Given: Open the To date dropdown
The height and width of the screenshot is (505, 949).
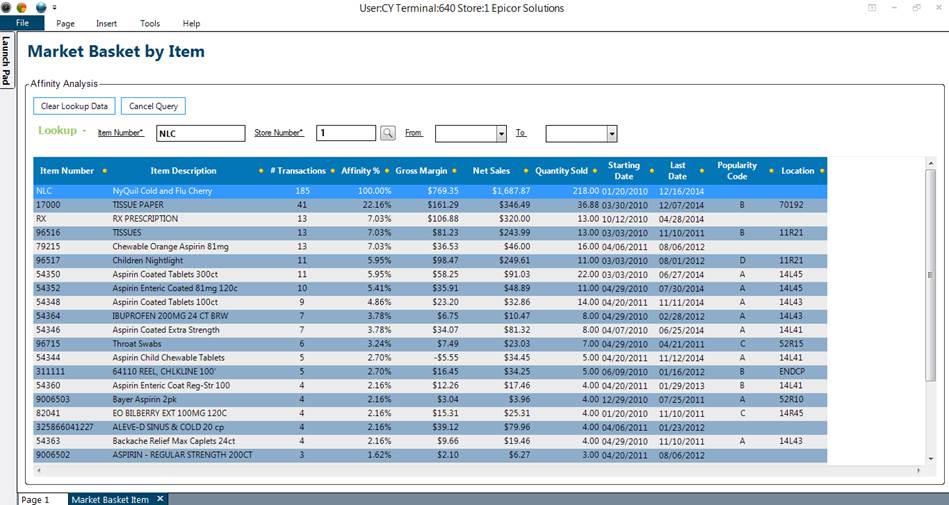Looking at the screenshot, I should pyautogui.click(x=611, y=133).
